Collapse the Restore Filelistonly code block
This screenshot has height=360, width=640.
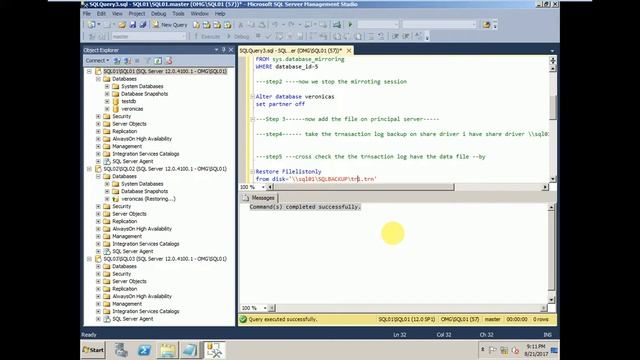[x=252, y=172]
